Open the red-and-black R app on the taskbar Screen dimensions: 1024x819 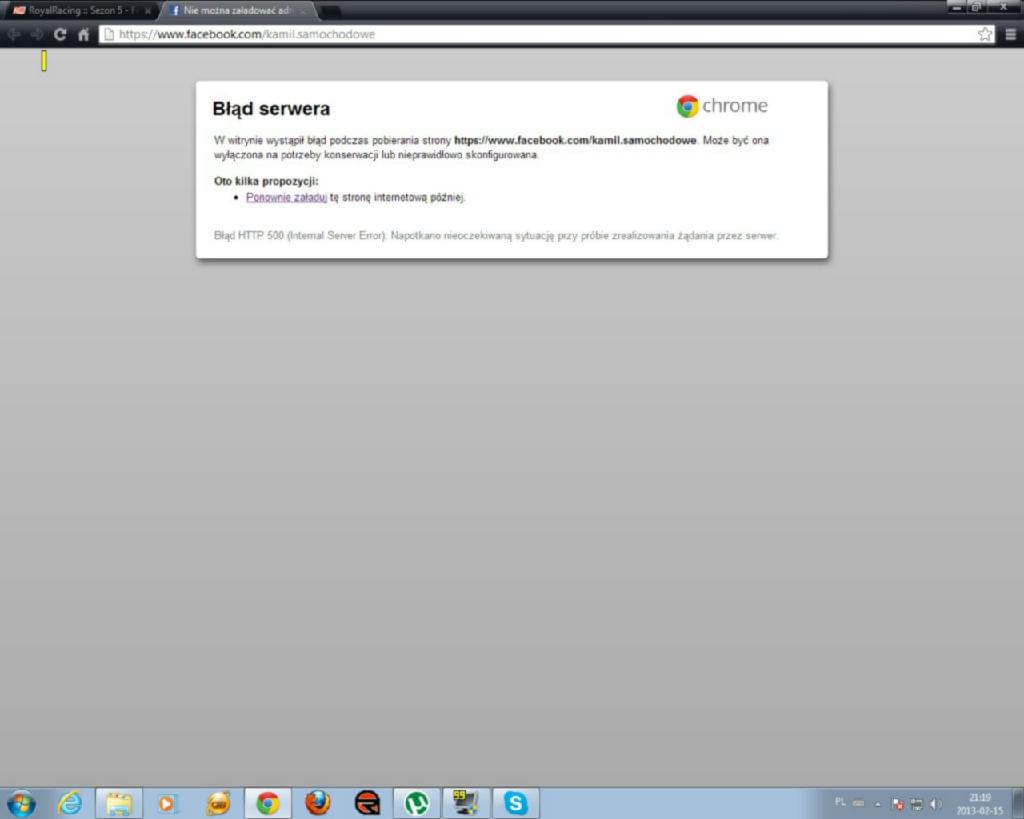click(368, 803)
